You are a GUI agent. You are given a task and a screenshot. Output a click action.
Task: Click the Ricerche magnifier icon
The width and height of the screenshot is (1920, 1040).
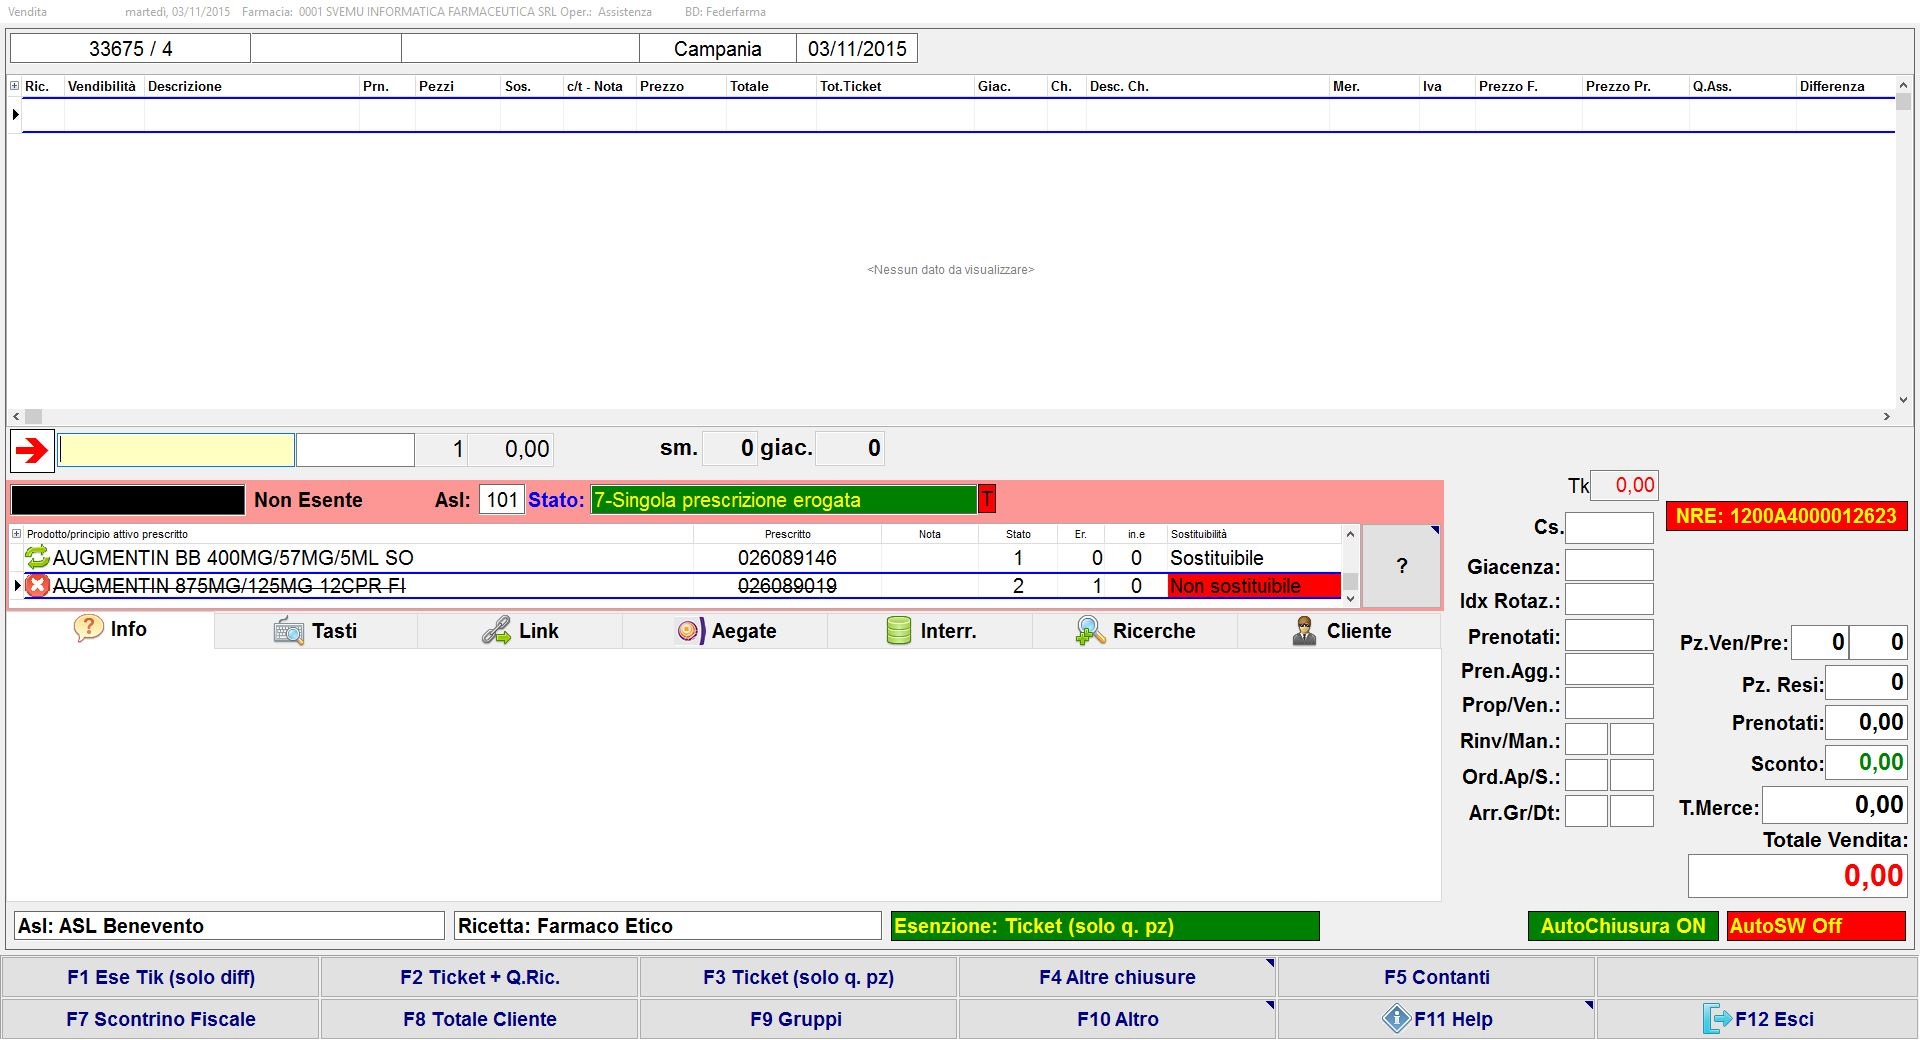(1089, 631)
